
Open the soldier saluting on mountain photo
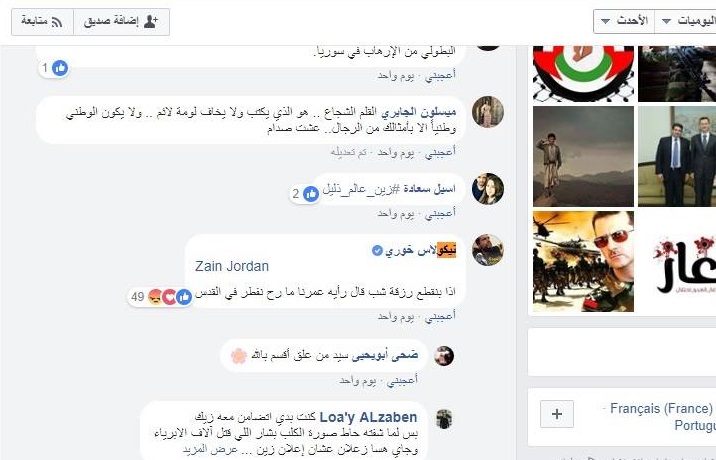coord(583,157)
